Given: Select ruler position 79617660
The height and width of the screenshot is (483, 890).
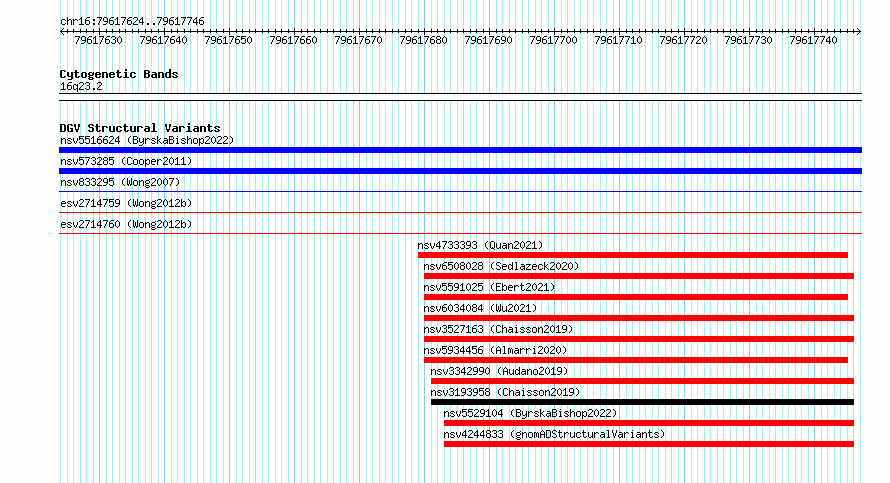Looking at the screenshot, I should (x=293, y=40).
